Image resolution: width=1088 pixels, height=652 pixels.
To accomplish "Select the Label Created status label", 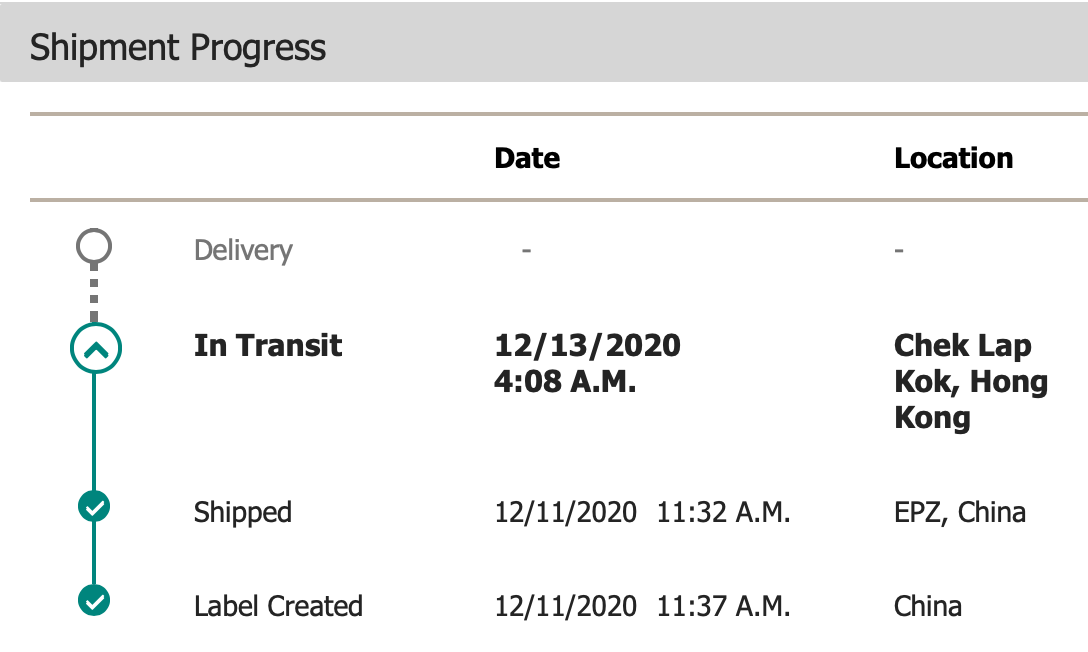I will [278, 606].
